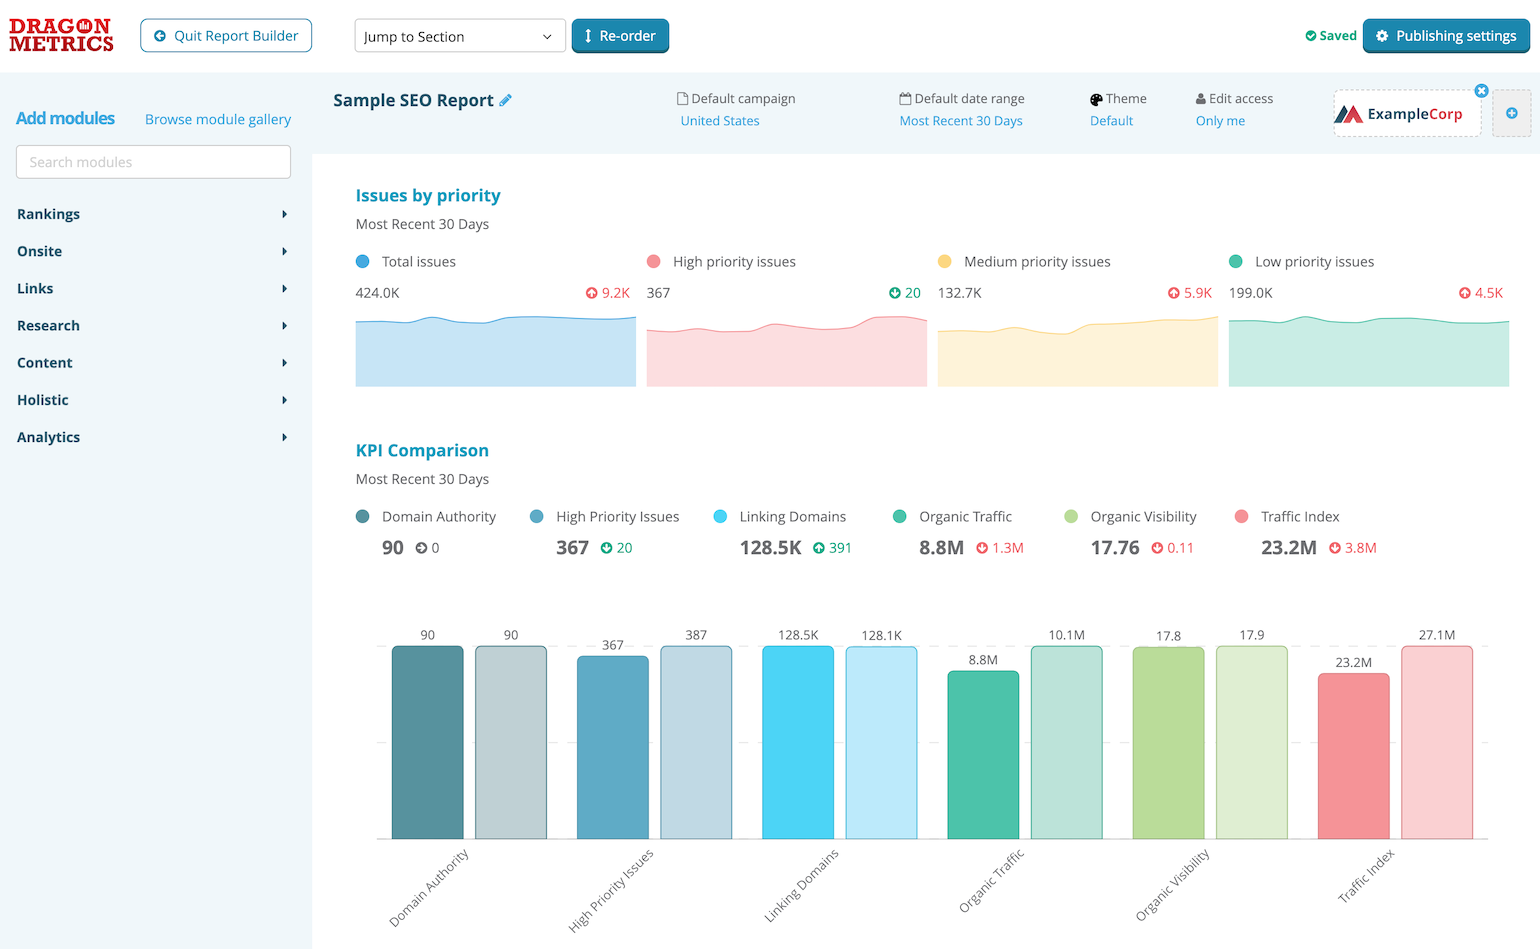
Task: Click the Low priority issues color dot
Action: point(1238,261)
